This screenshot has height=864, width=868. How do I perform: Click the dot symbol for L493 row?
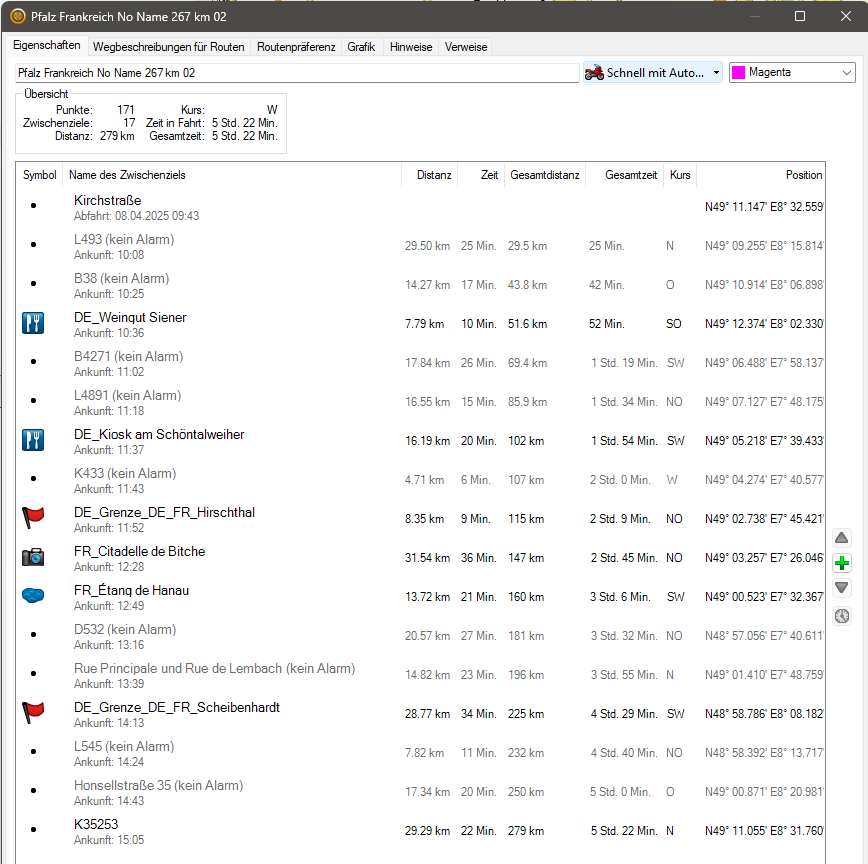tap(34, 244)
